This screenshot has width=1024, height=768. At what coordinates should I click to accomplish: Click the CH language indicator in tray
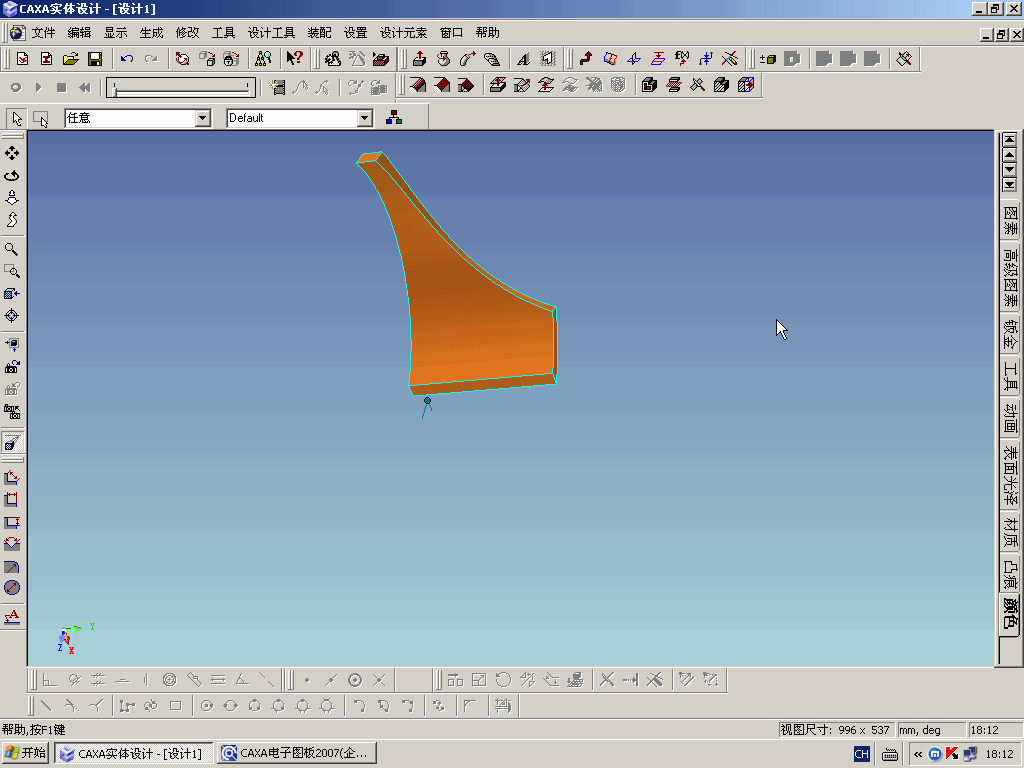(x=861, y=754)
